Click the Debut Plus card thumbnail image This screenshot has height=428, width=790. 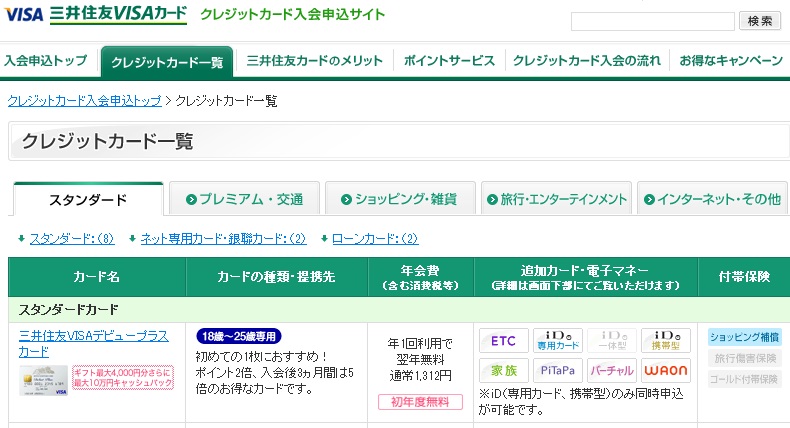[43, 380]
